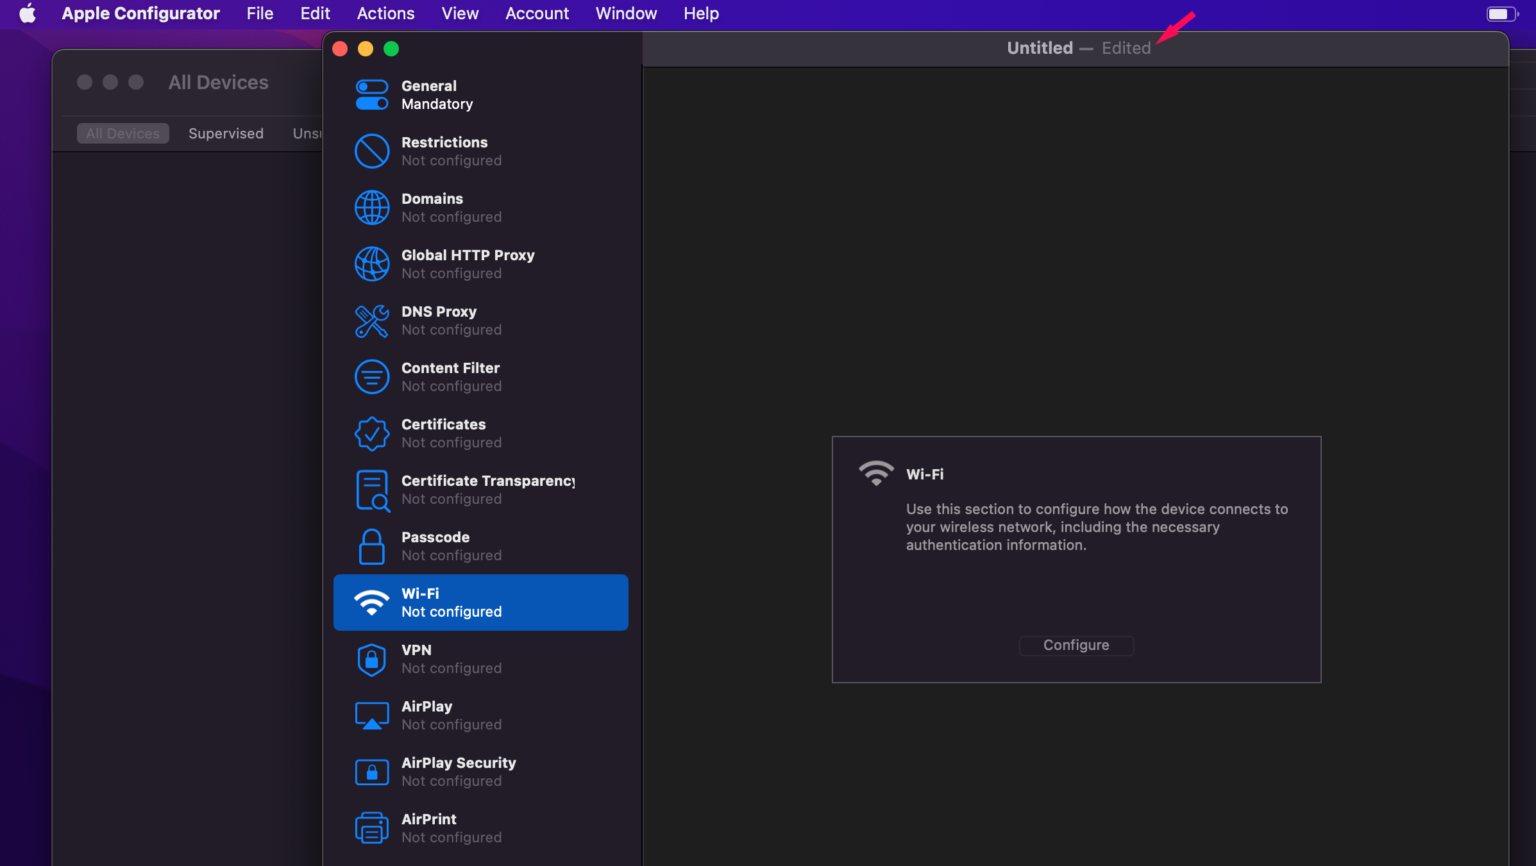The width and height of the screenshot is (1536, 866).
Task: Click the Configure button for Wi-Fi
Action: coord(1076,646)
